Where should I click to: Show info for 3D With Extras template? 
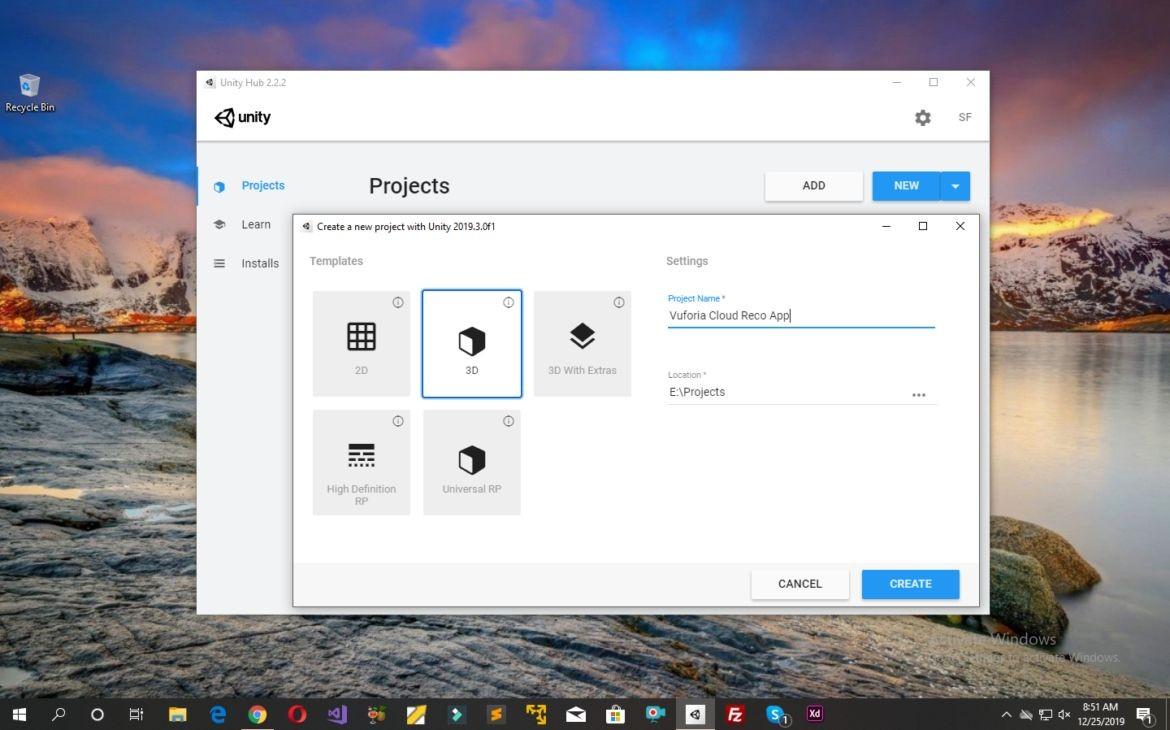pos(619,302)
